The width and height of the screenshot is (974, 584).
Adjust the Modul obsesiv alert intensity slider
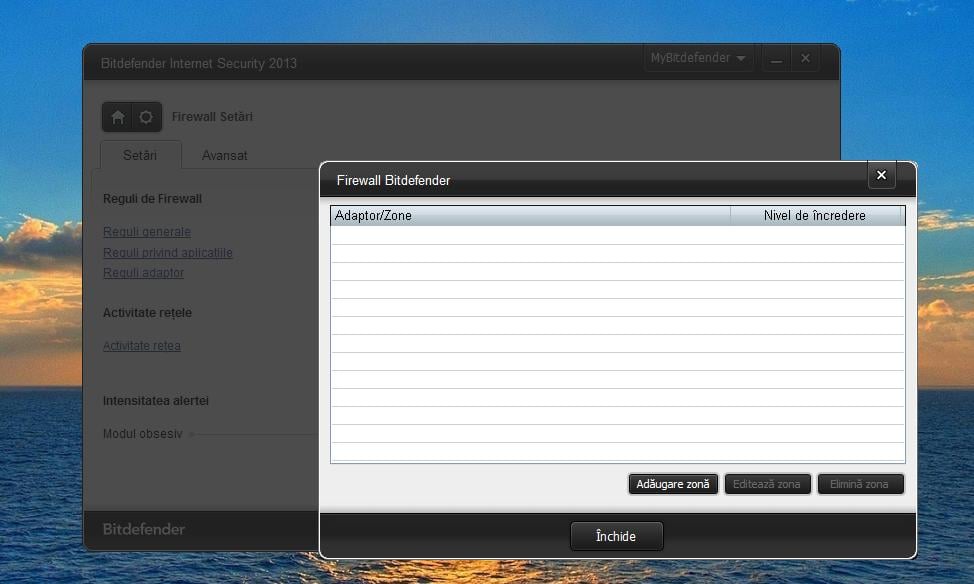255,434
